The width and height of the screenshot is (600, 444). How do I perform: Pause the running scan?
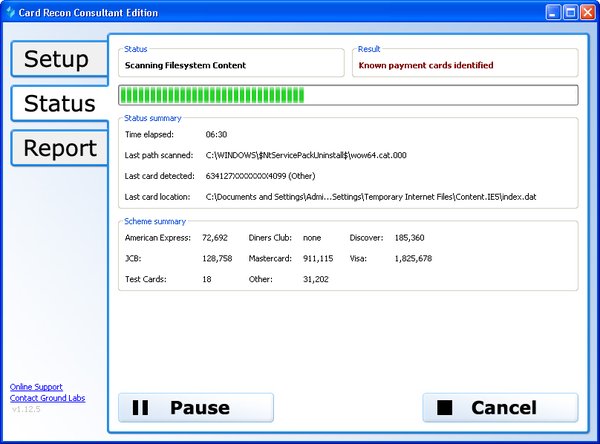[196, 408]
